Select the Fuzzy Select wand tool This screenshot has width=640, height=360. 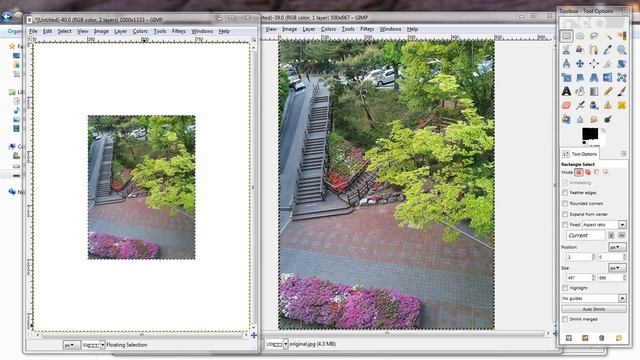pos(608,36)
